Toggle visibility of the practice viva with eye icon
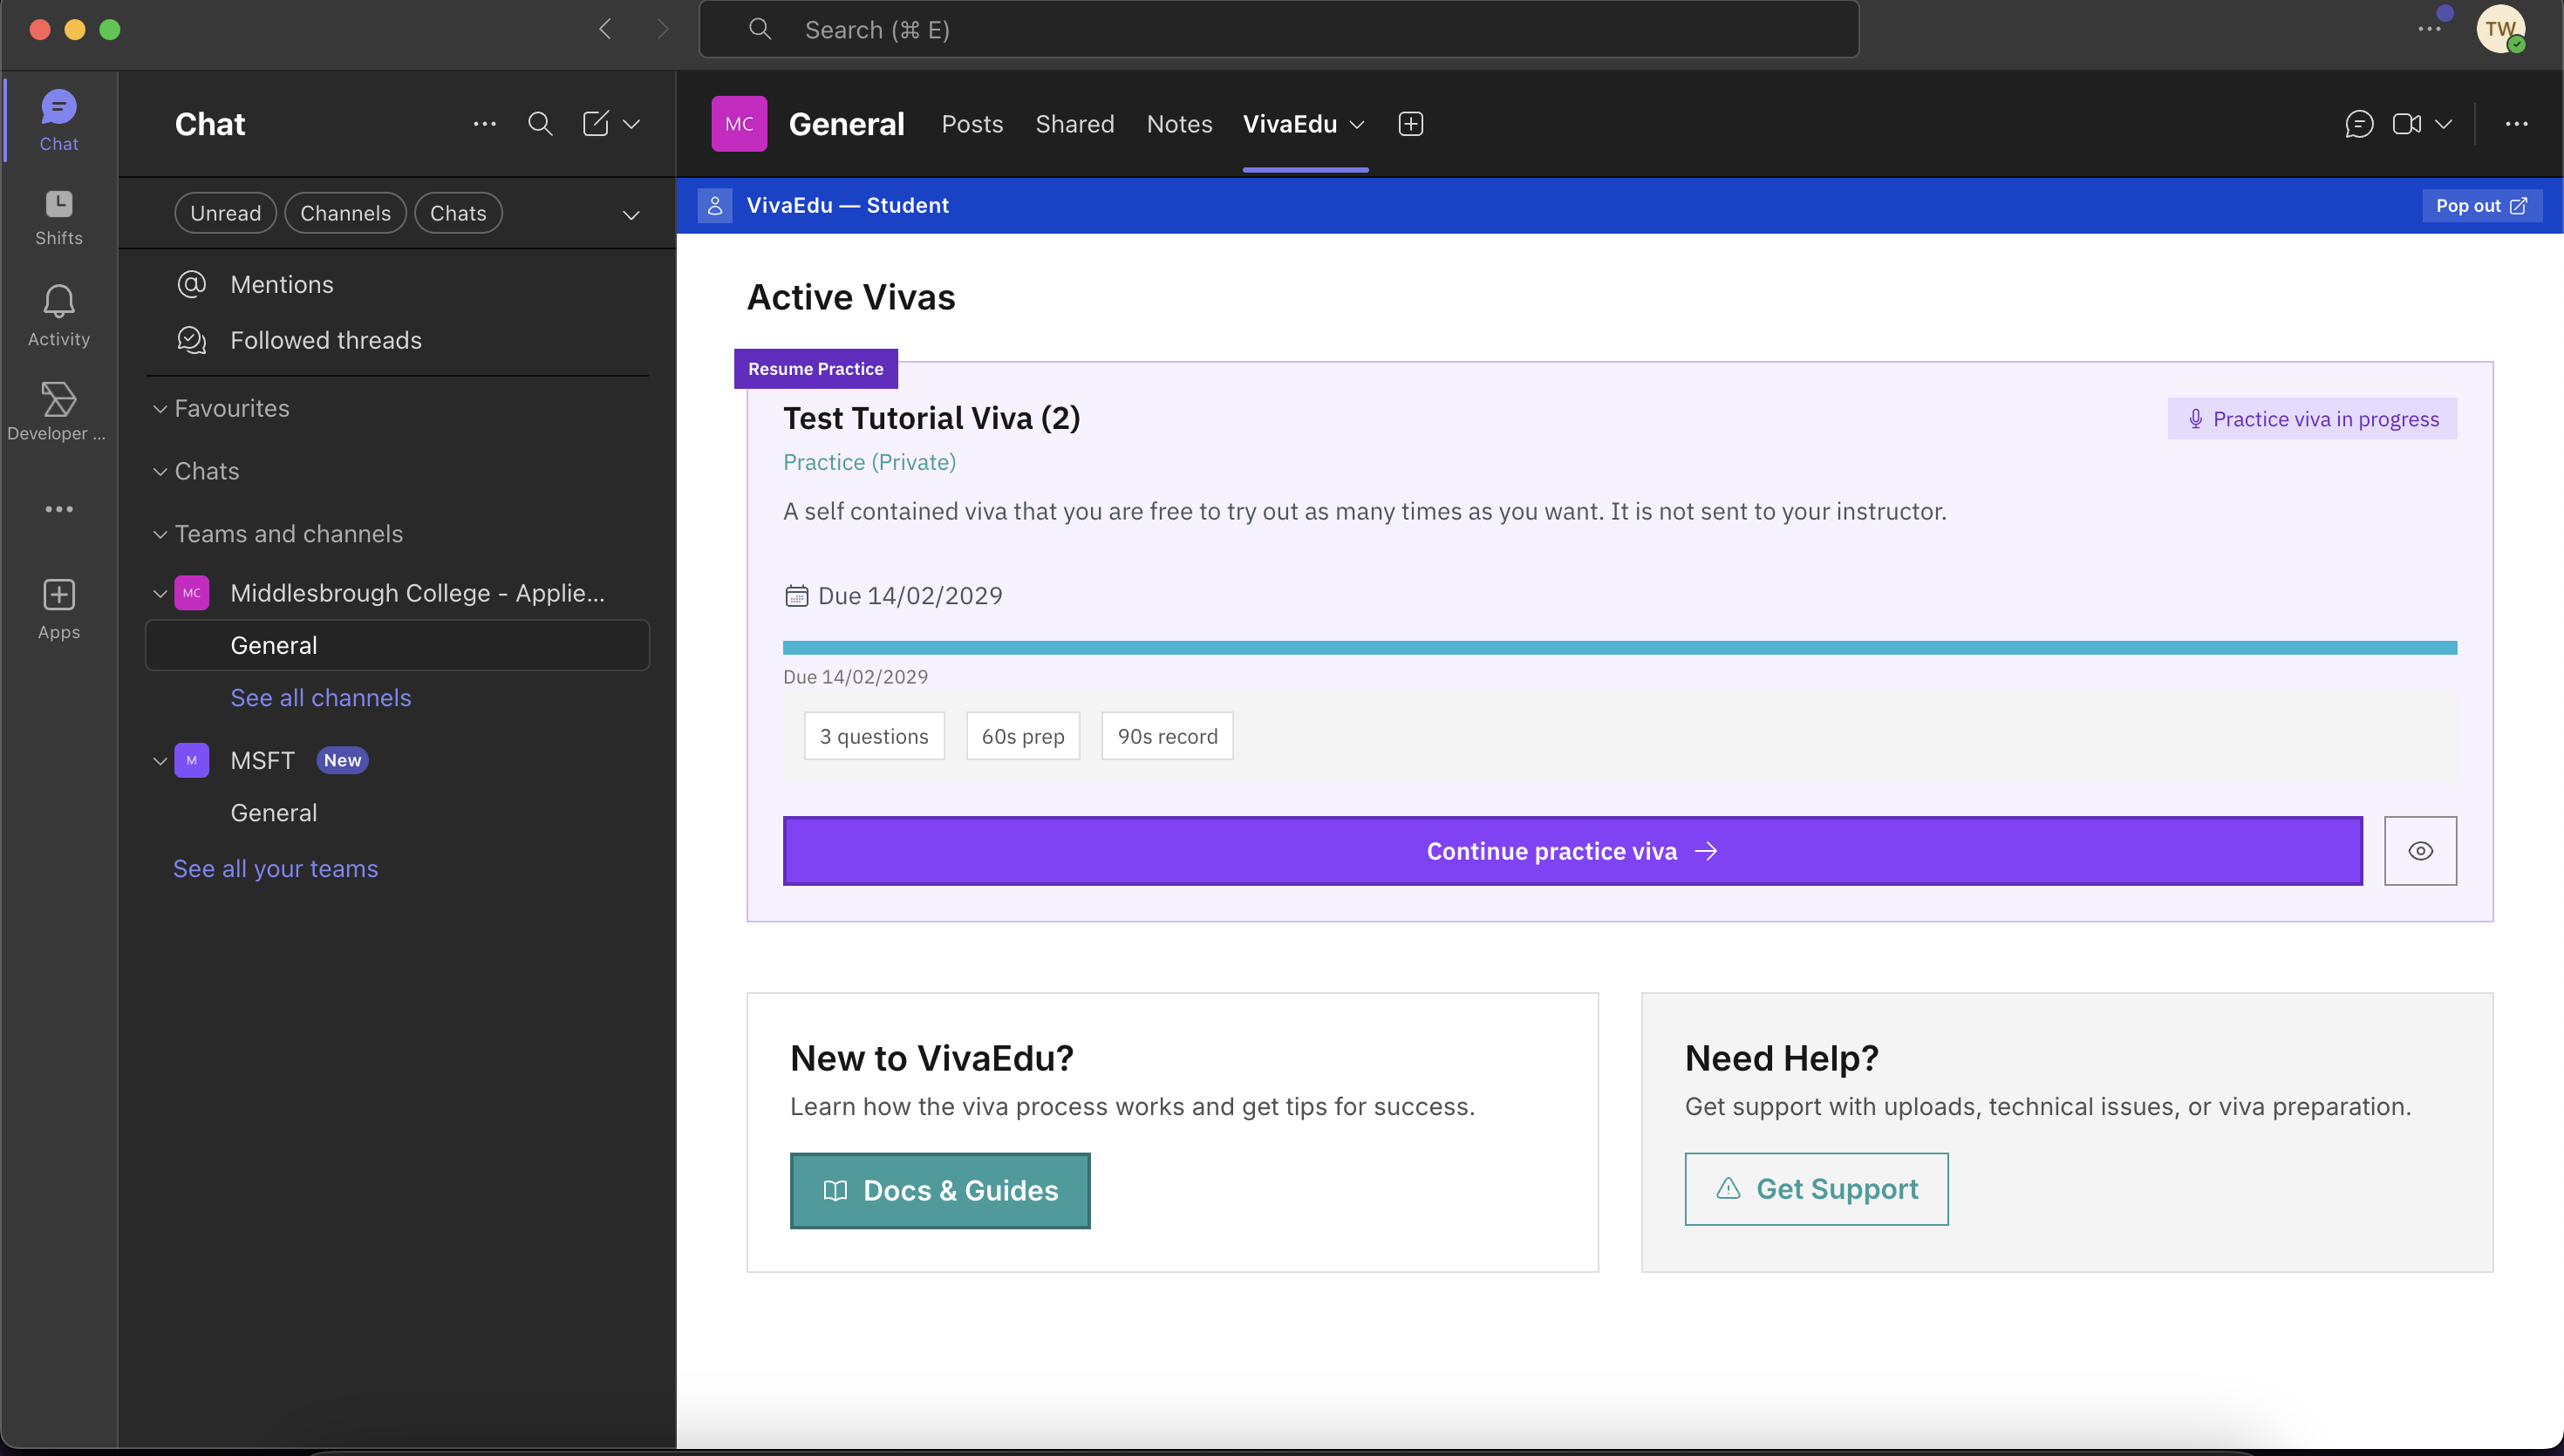The image size is (2564, 1456). (2420, 850)
